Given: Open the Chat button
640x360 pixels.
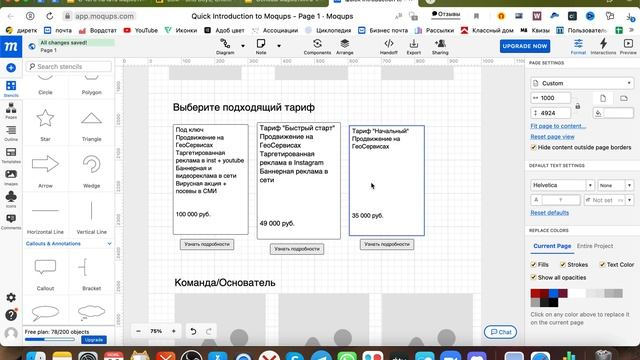Looking at the screenshot, I should [500, 332].
